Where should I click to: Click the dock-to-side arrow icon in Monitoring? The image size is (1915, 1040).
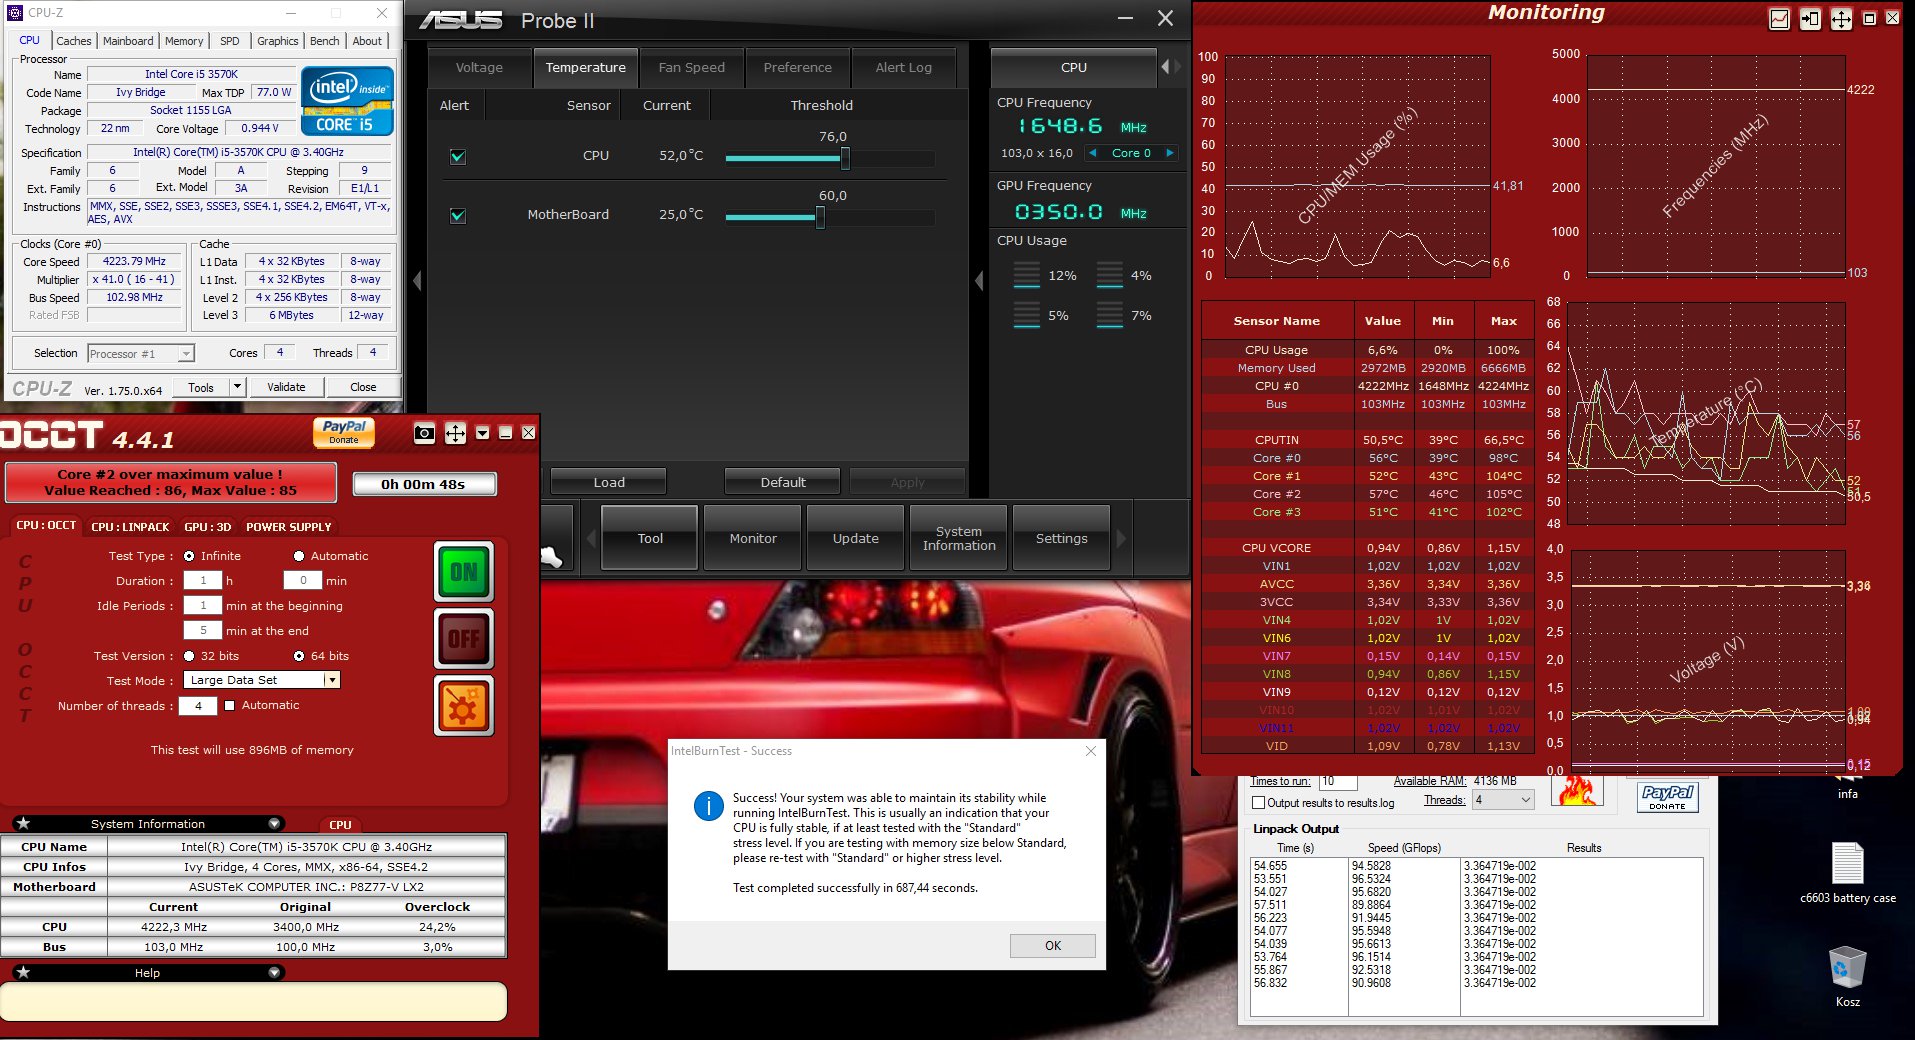(1810, 19)
